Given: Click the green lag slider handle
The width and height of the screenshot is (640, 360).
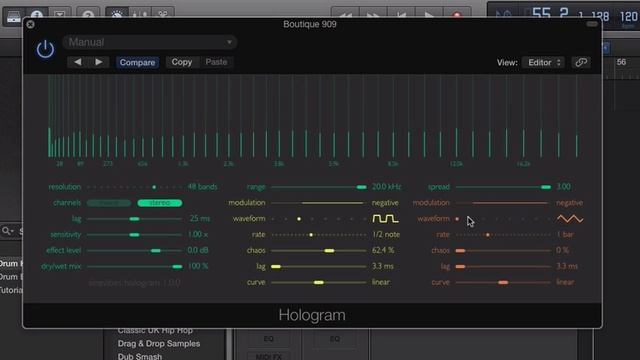Looking at the screenshot, I should (134, 219).
